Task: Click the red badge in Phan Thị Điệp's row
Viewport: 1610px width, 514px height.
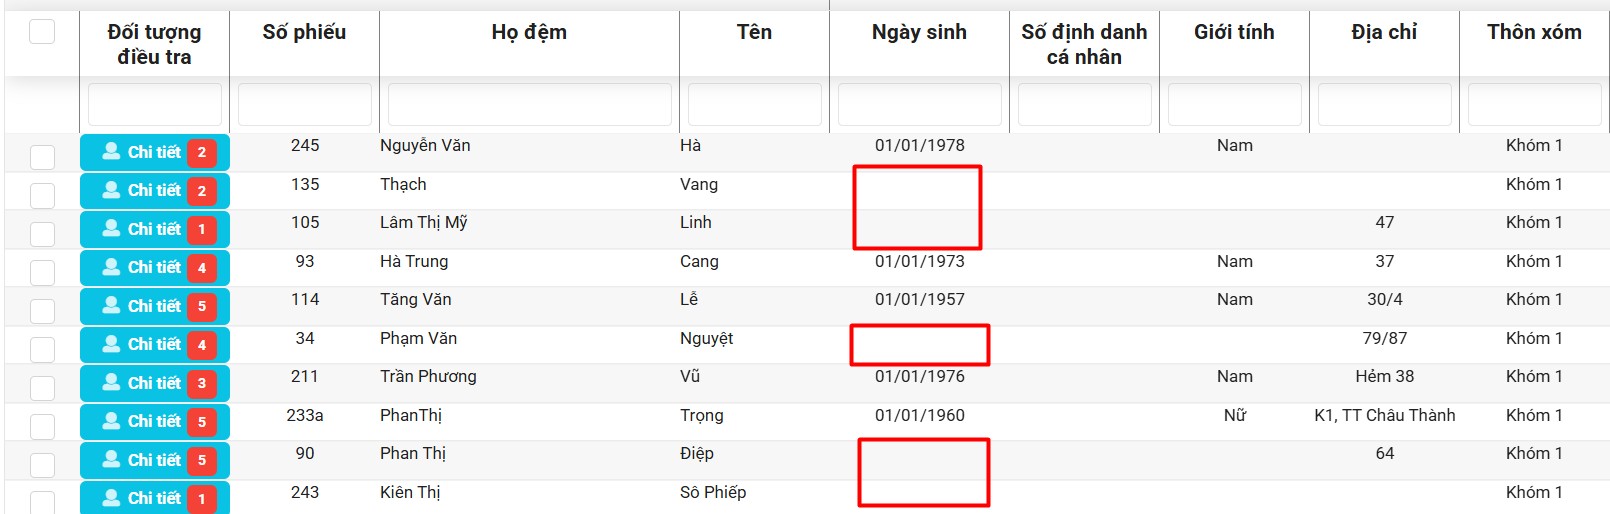Action: [x=202, y=460]
